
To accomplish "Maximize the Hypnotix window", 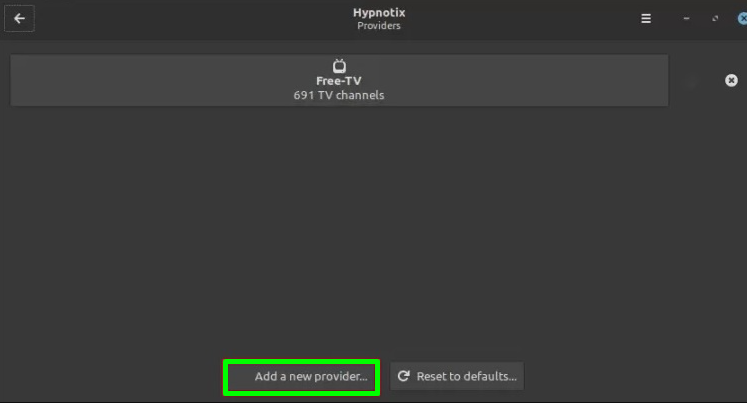I will pos(715,19).
